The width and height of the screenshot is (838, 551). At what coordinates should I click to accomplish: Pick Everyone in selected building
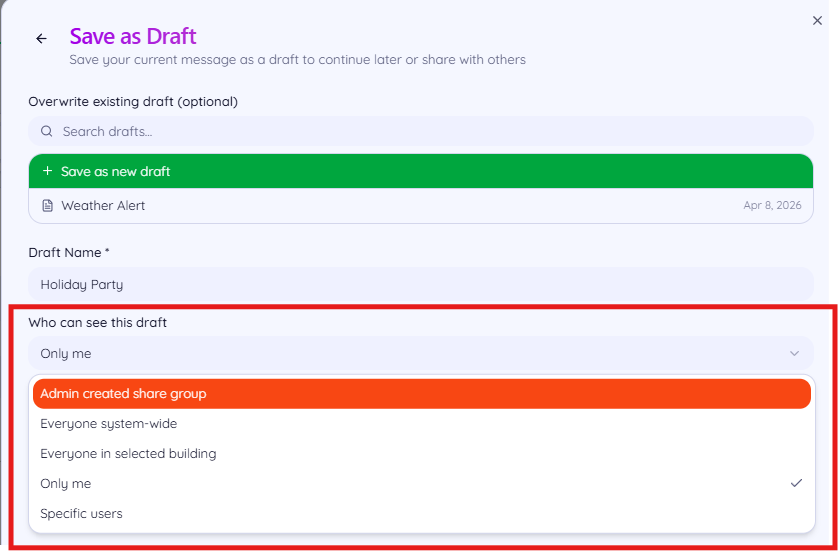(x=422, y=454)
